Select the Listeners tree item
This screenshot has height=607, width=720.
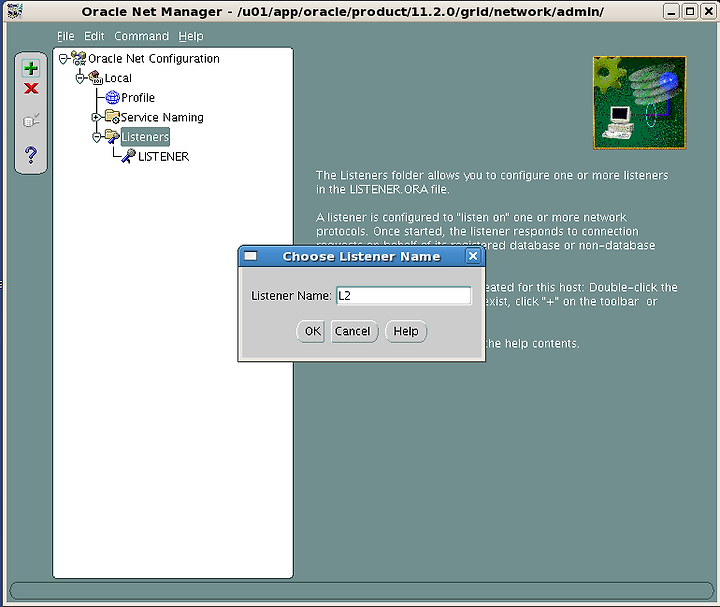tap(145, 137)
